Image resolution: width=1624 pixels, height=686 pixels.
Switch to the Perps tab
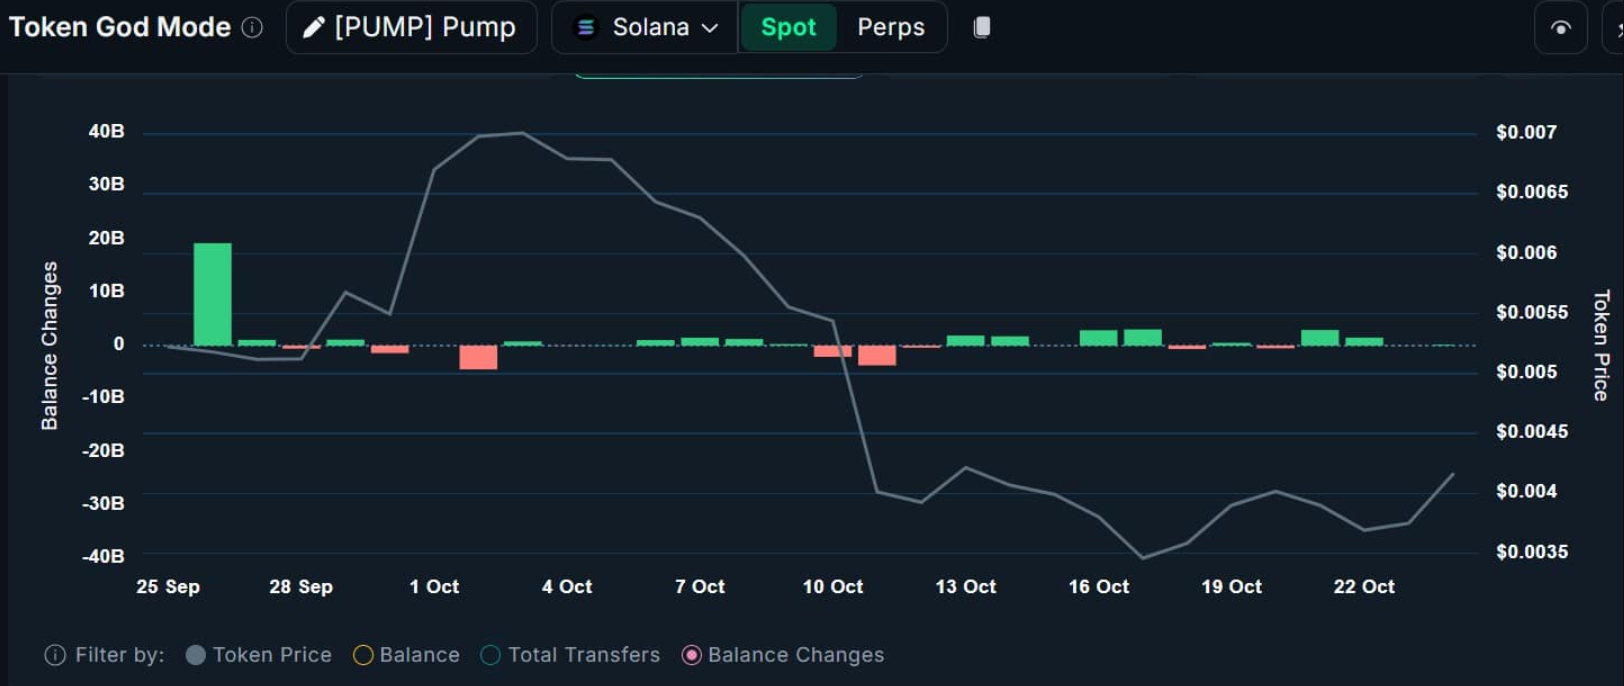tap(890, 28)
